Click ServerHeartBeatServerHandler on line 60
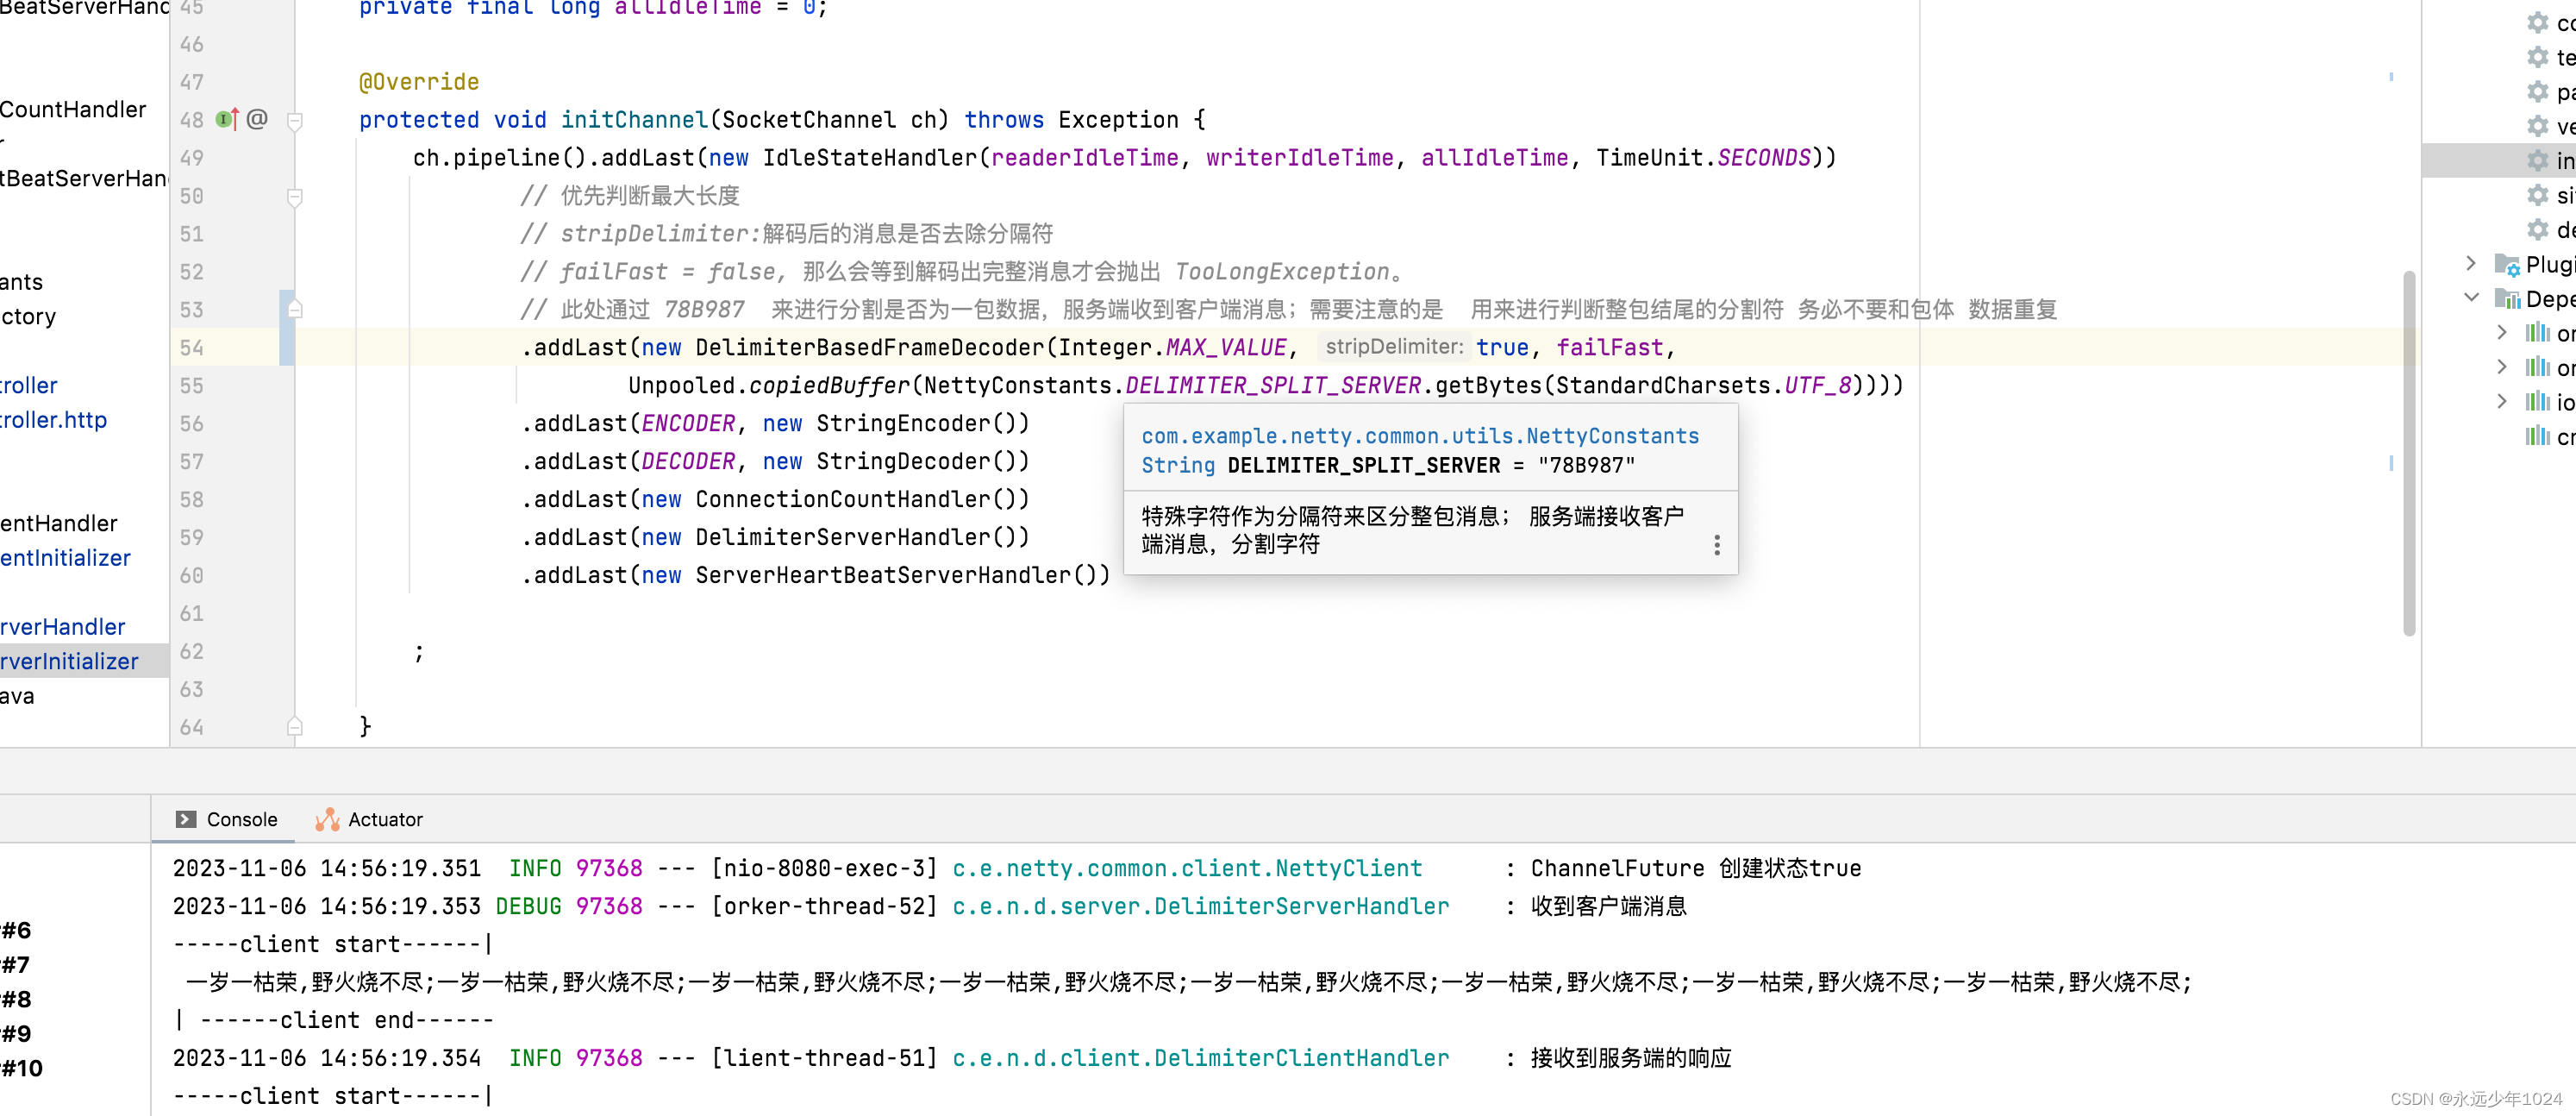Image resolution: width=2576 pixels, height=1116 pixels. click(x=883, y=575)
